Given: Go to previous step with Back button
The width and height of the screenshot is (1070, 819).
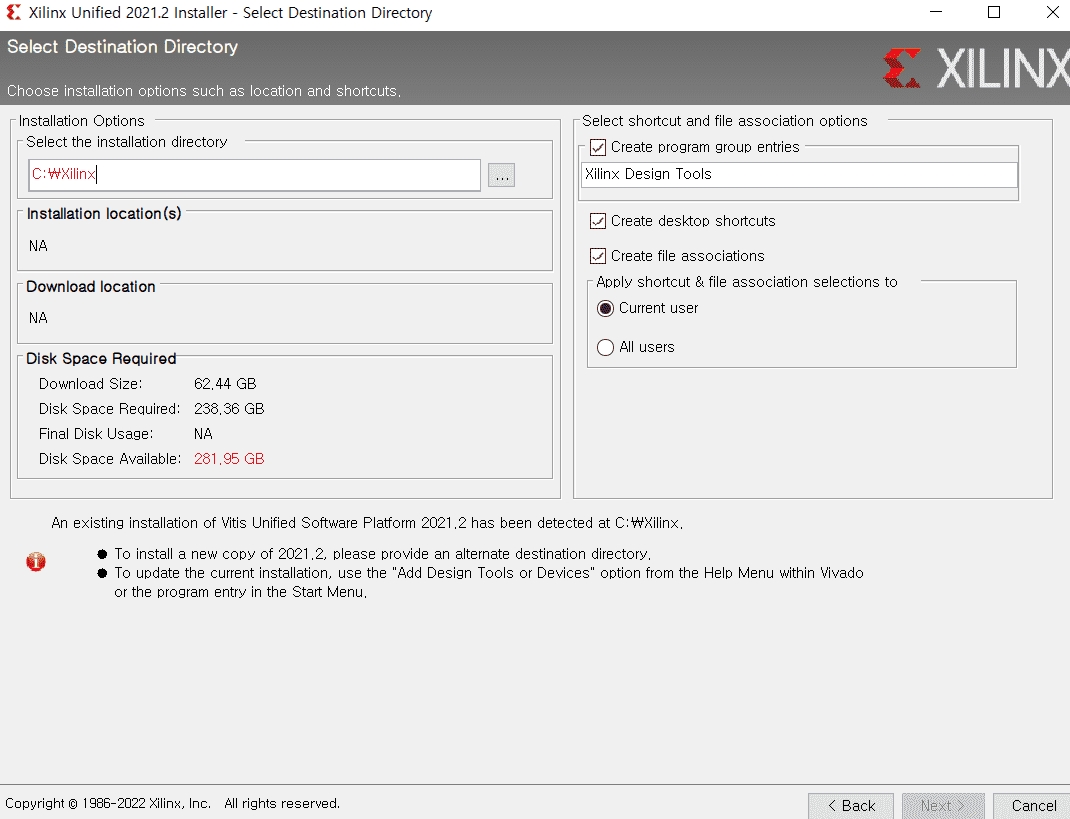Looking at the screenshot, I should pos(851,806).
